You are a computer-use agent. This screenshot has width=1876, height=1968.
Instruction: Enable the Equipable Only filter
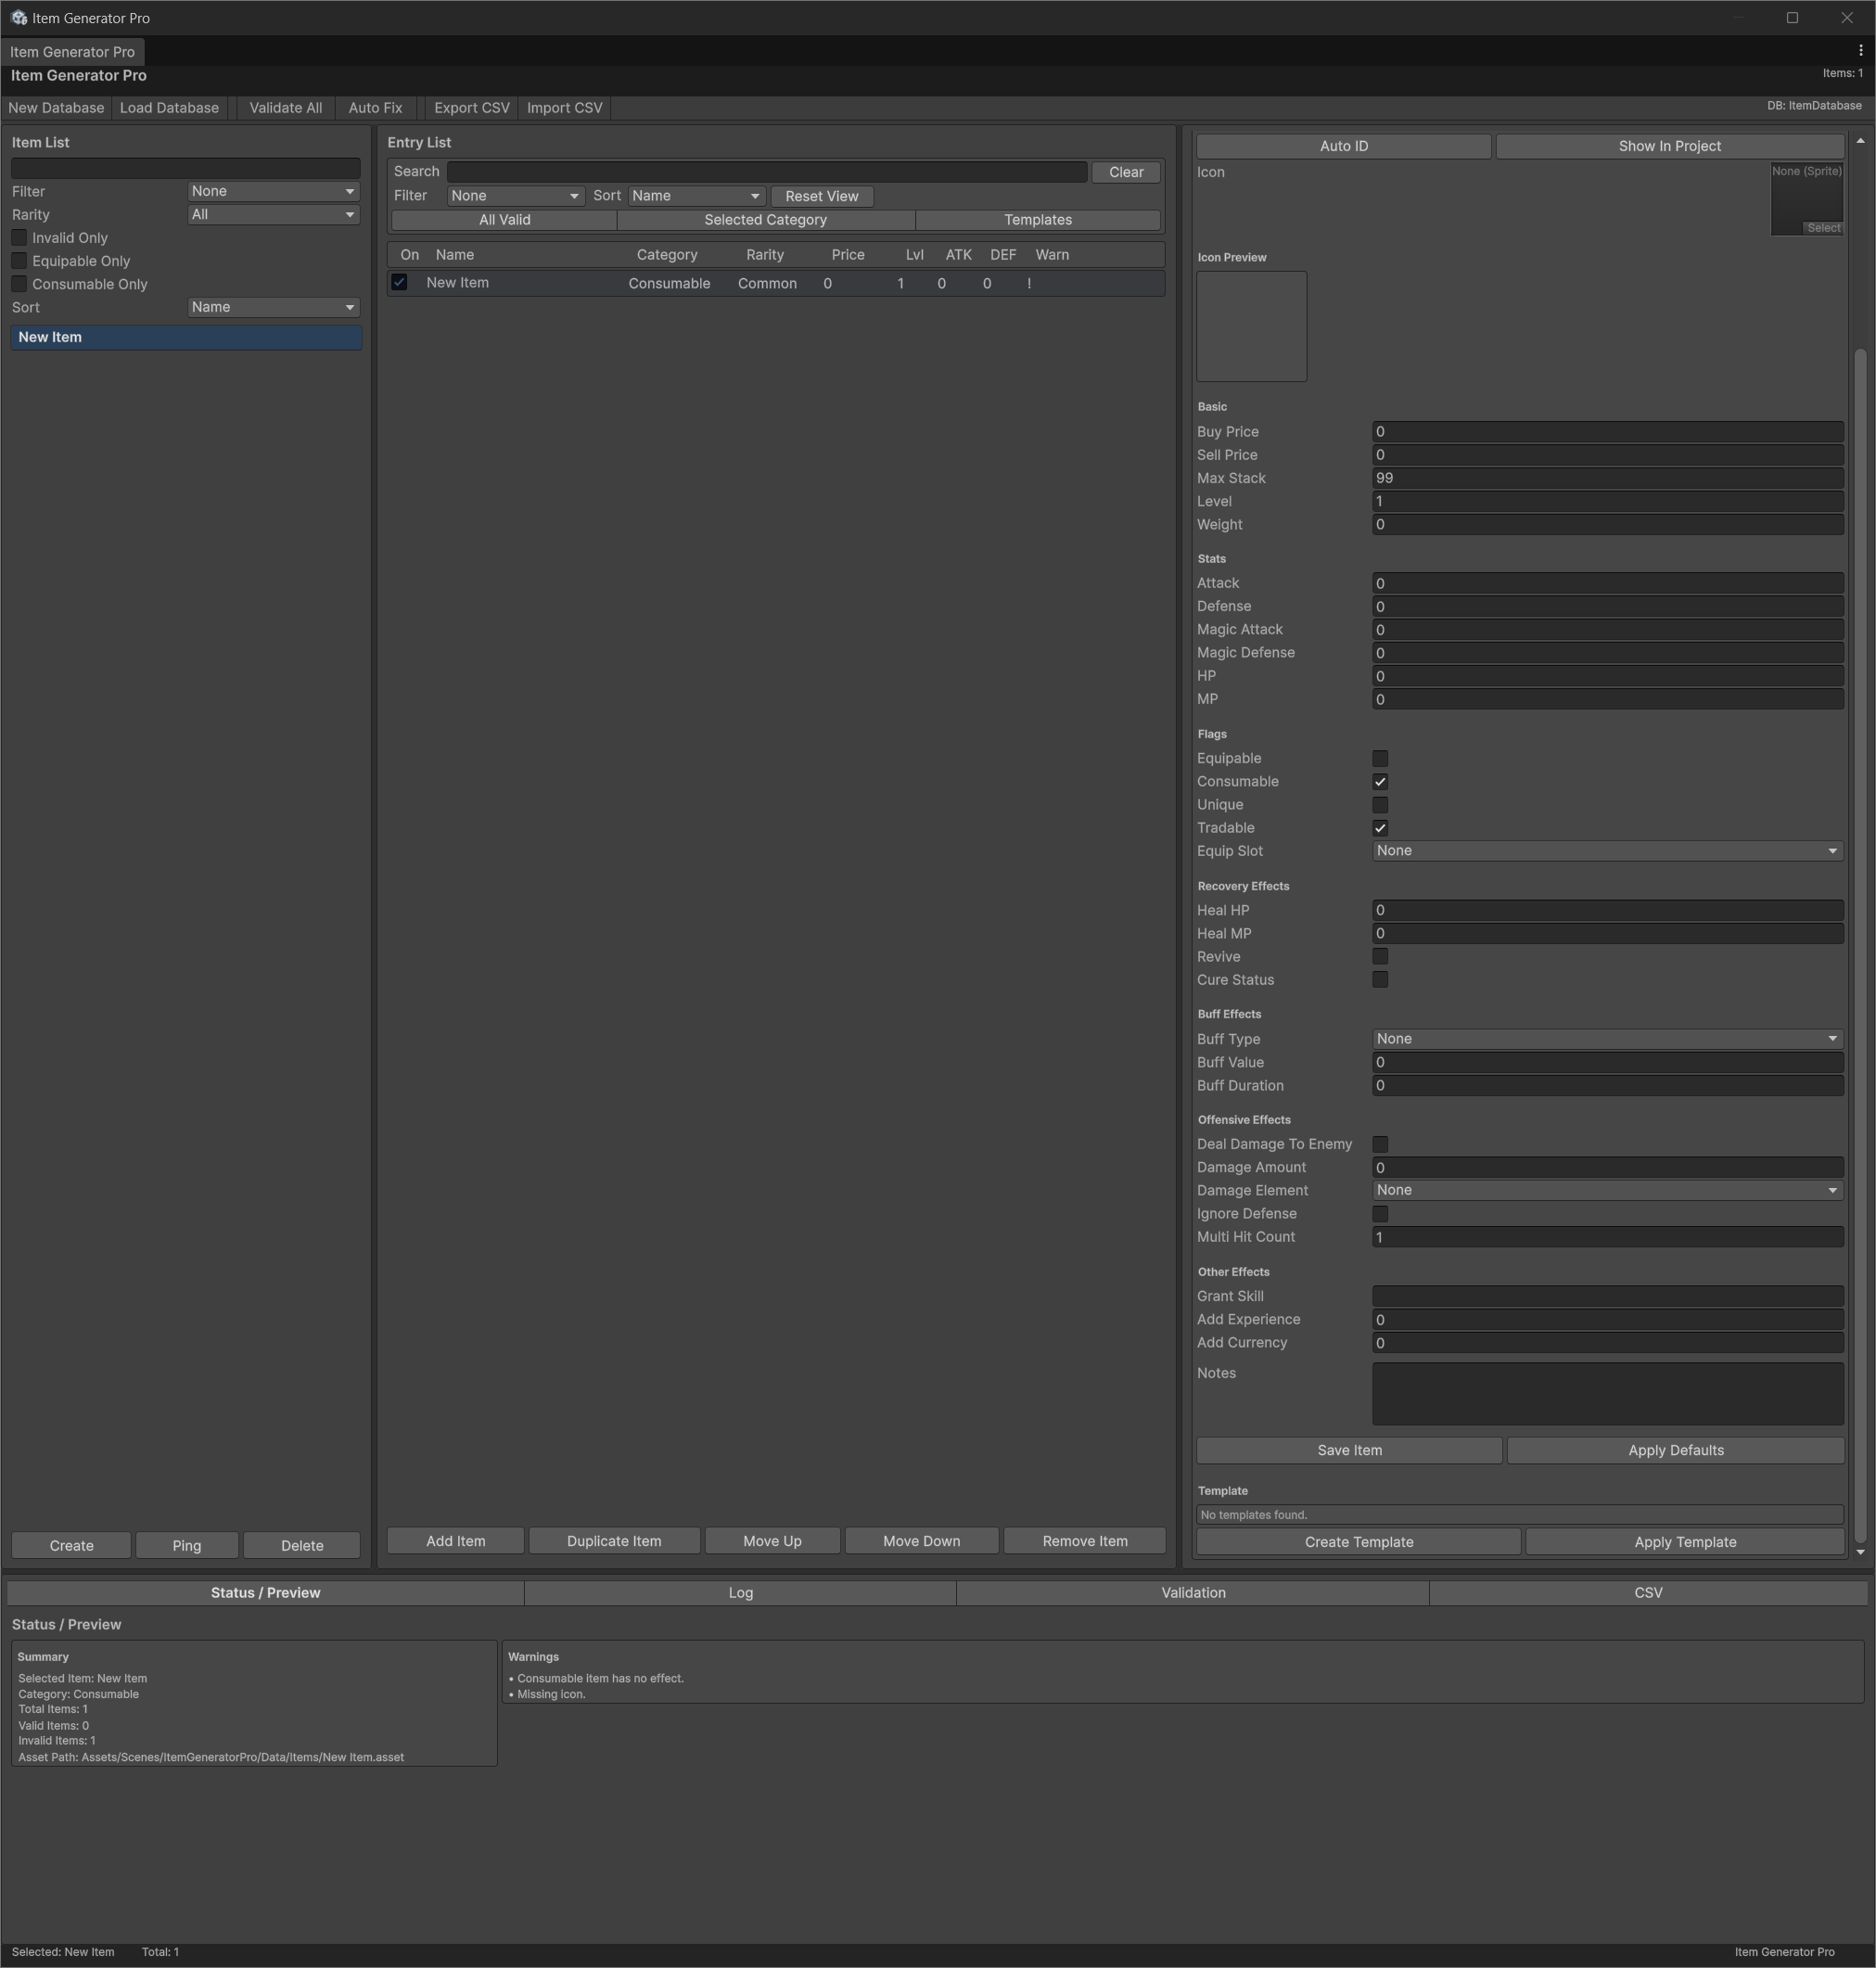(x=19, y=261)
